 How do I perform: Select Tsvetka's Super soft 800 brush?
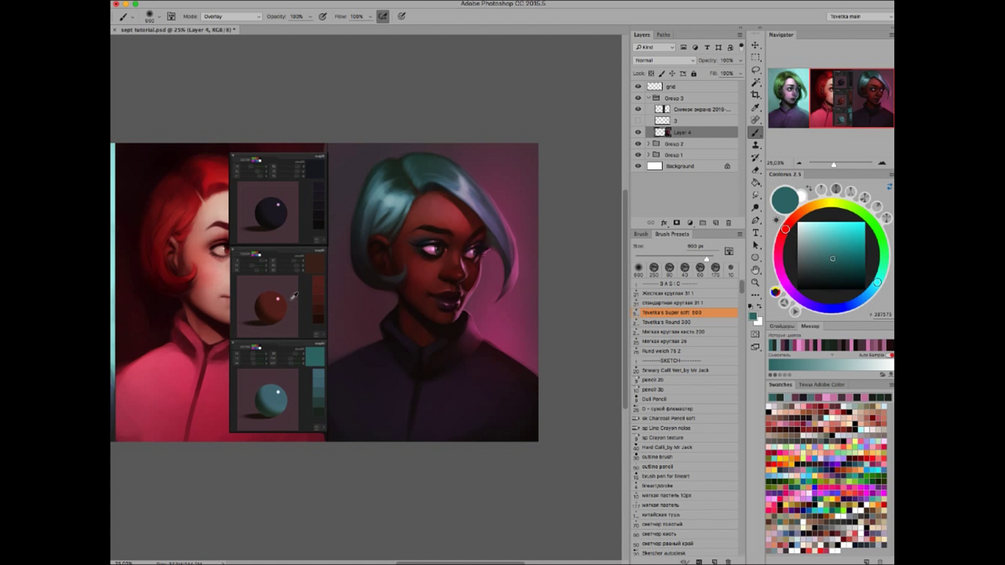[x=685, y=313]
